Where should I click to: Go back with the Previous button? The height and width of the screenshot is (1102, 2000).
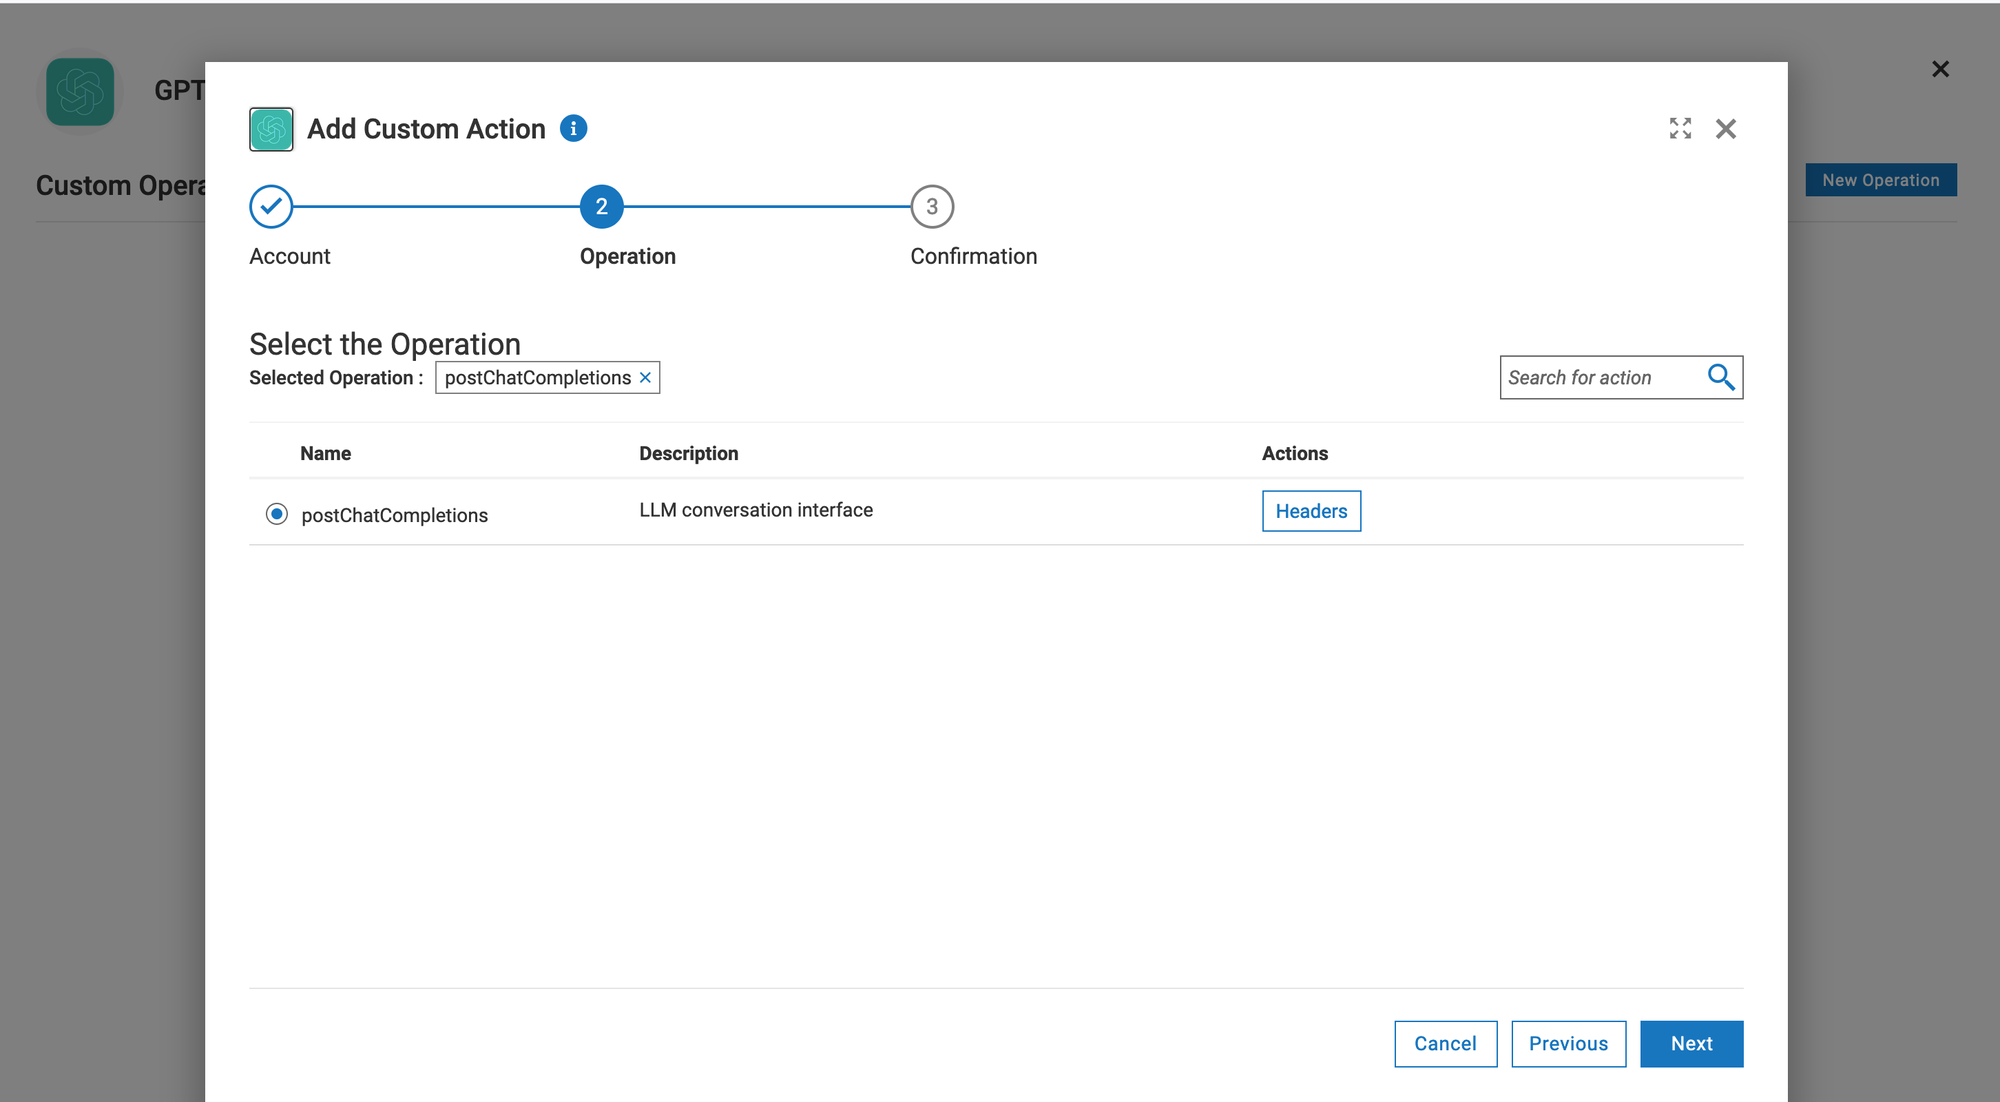[1568, 1043]
